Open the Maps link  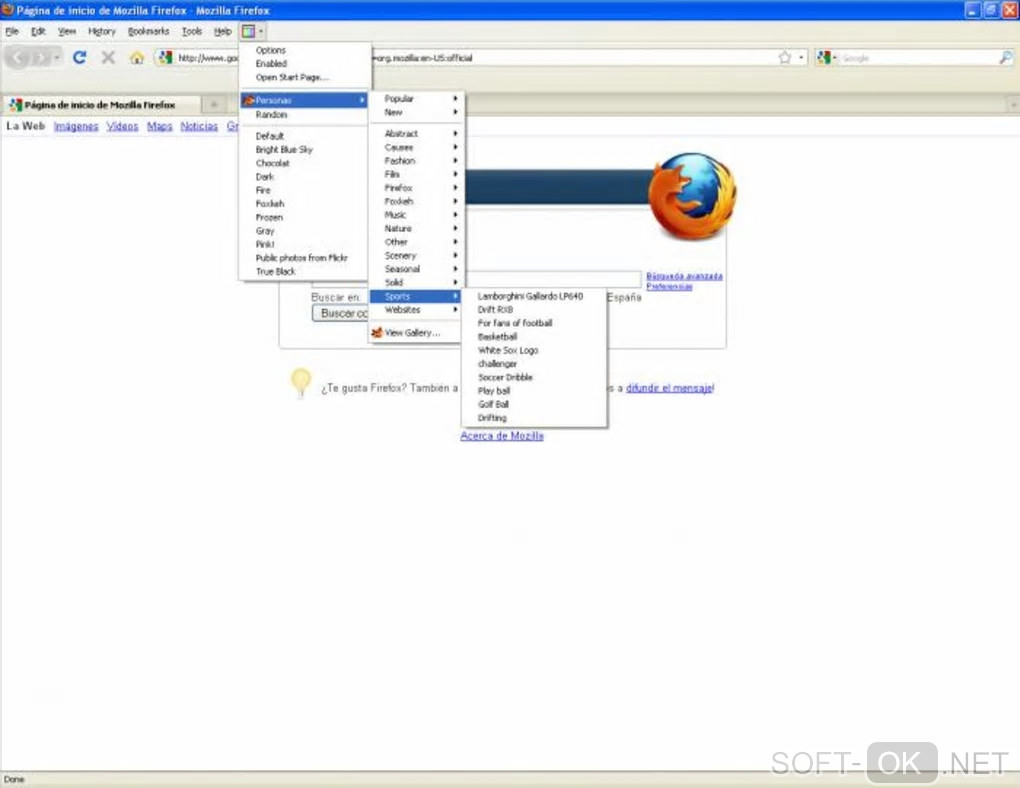pos(159,126)
